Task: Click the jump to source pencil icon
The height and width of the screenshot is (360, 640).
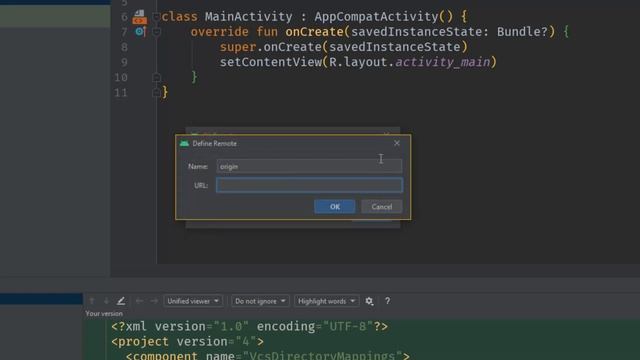Action: [x=121, y=301]
